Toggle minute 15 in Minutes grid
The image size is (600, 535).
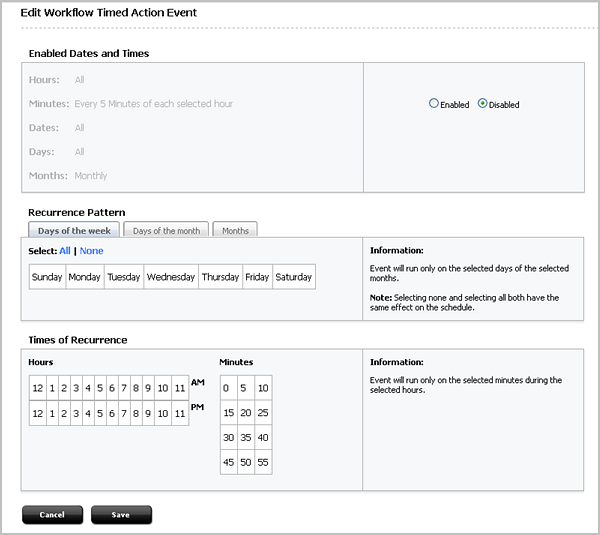[x=228, y=413]
